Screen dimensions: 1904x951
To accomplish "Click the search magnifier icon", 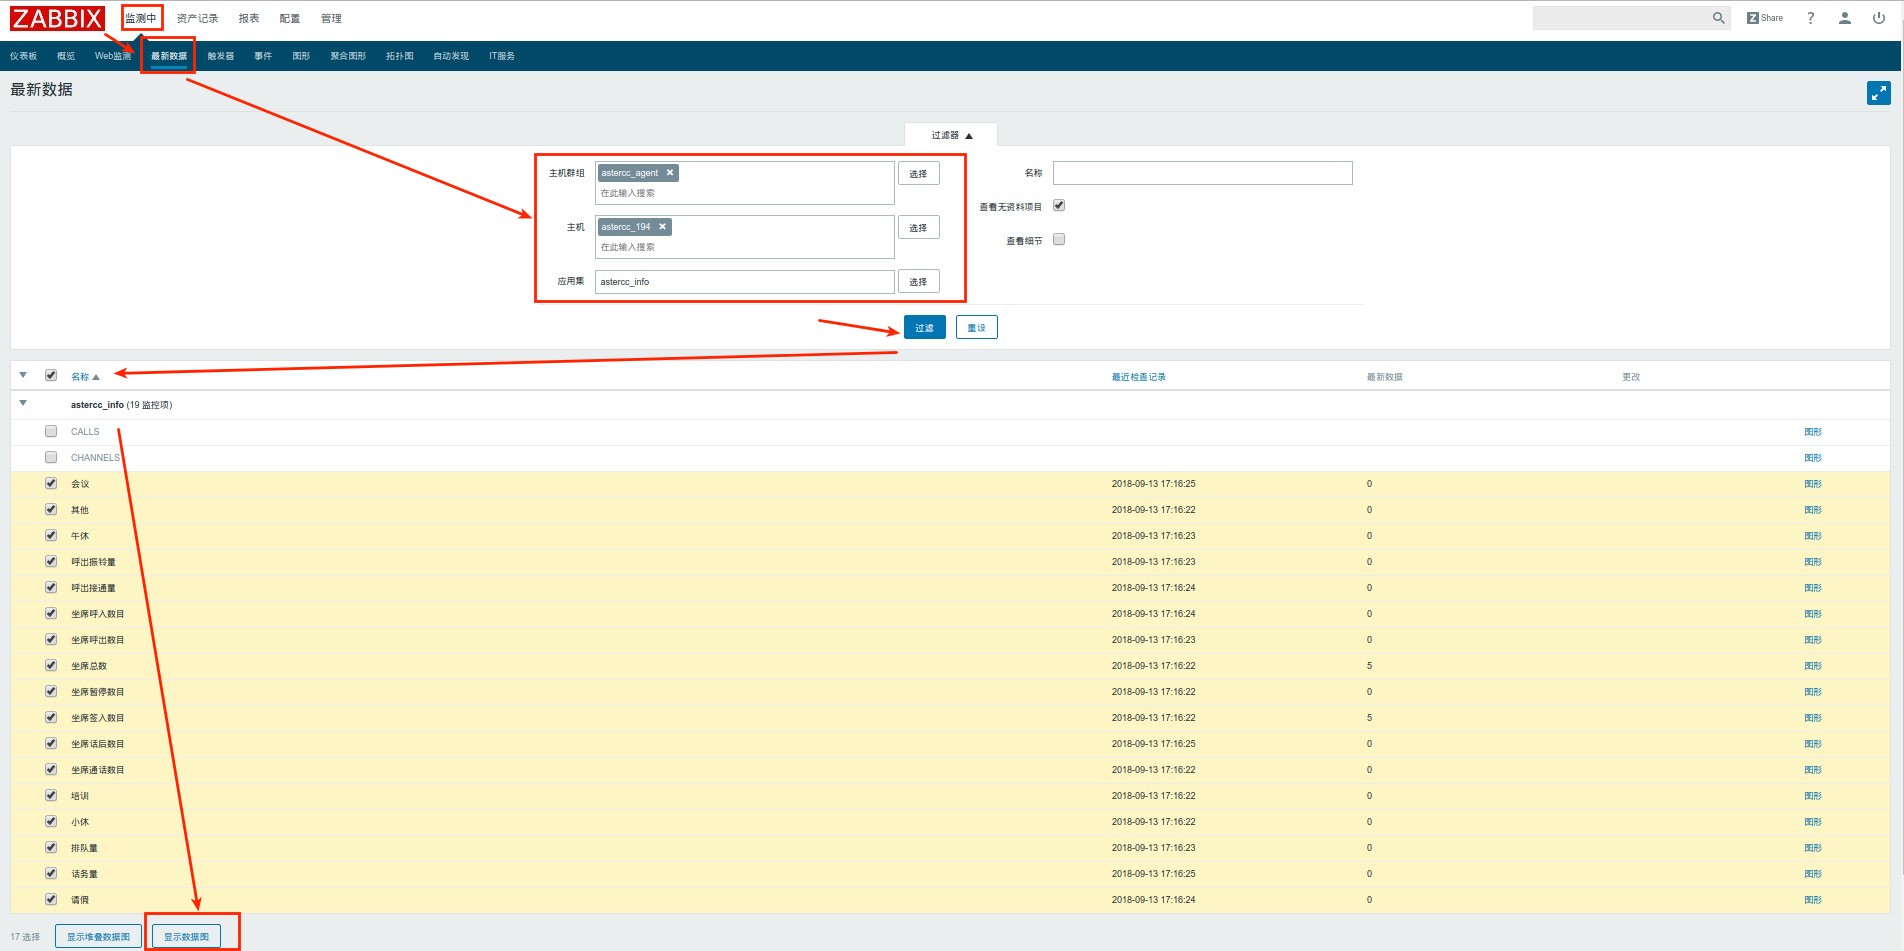I will click(x=1718, y=18).
